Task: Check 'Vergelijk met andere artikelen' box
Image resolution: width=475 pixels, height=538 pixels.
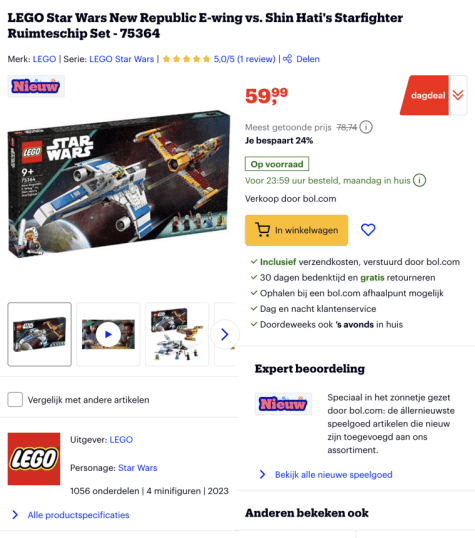Action: [x=15, y=399]
